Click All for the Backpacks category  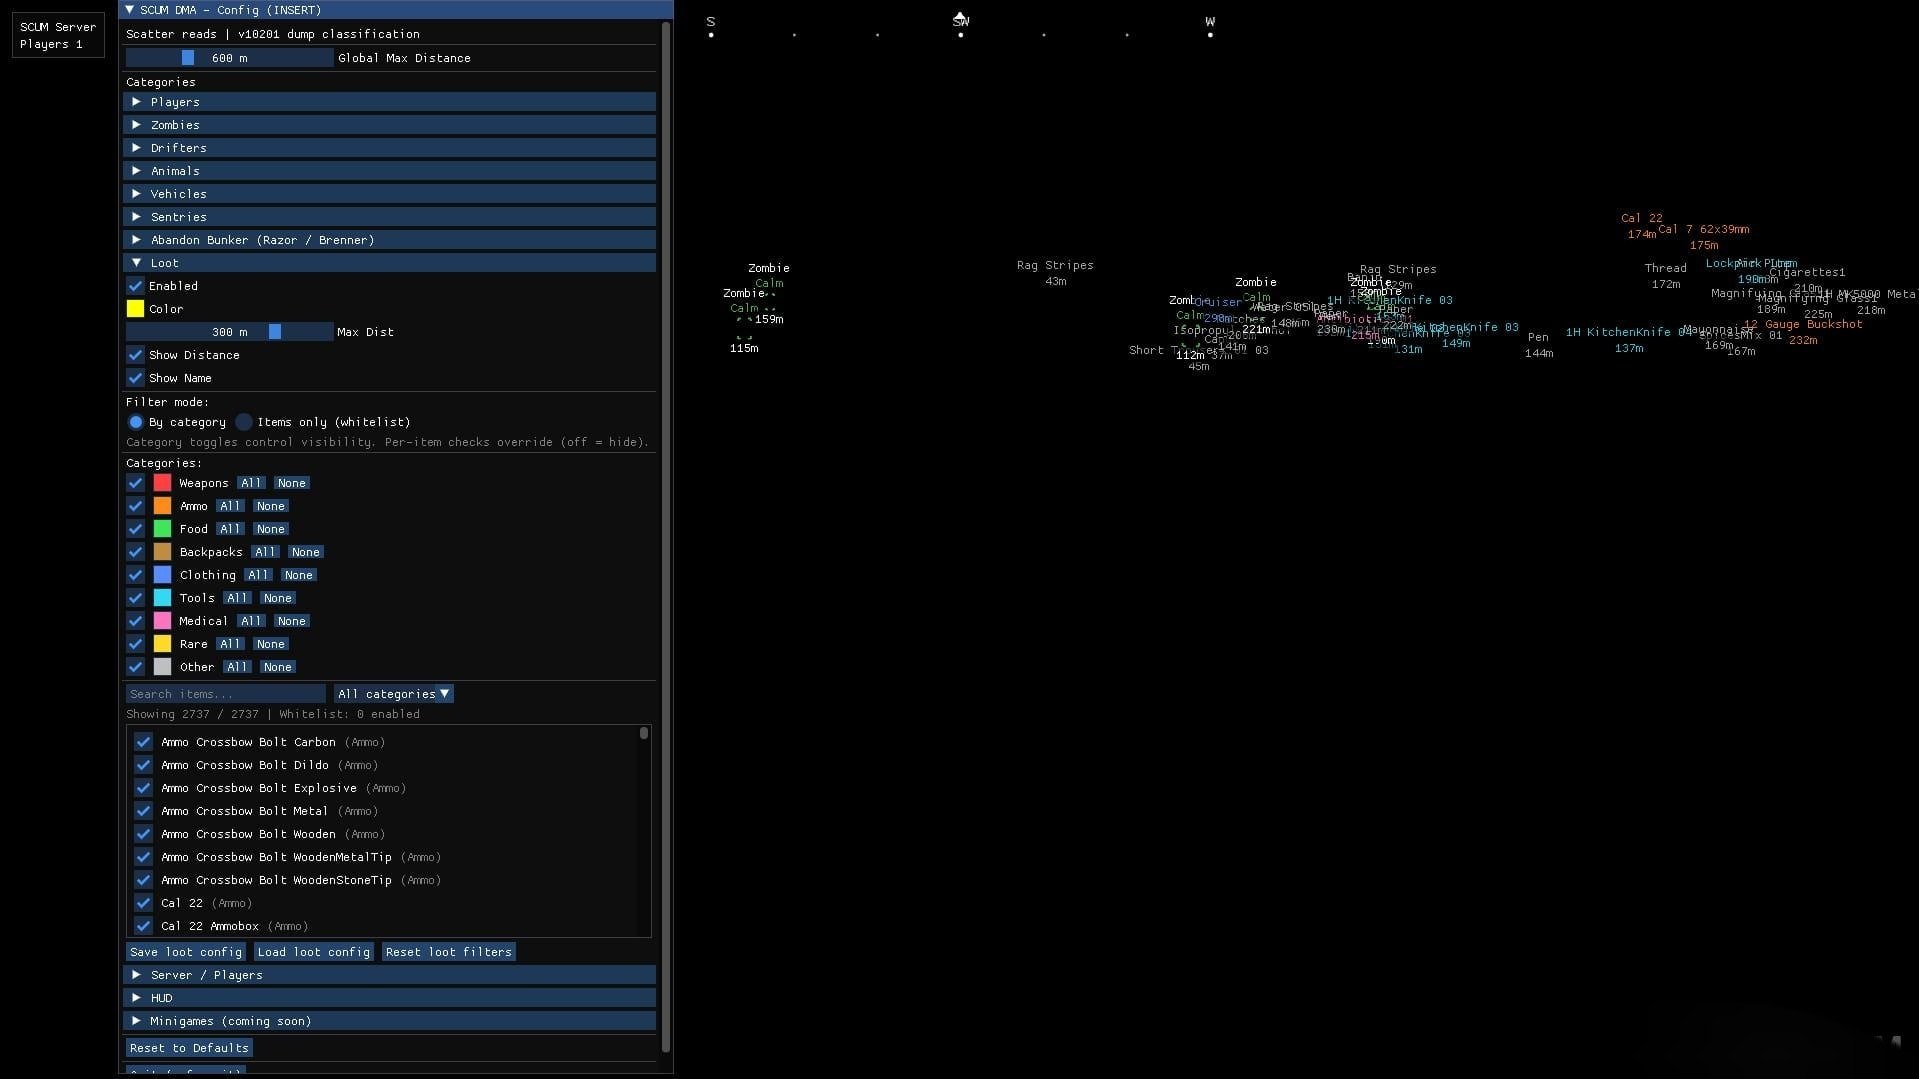[265, 552]
